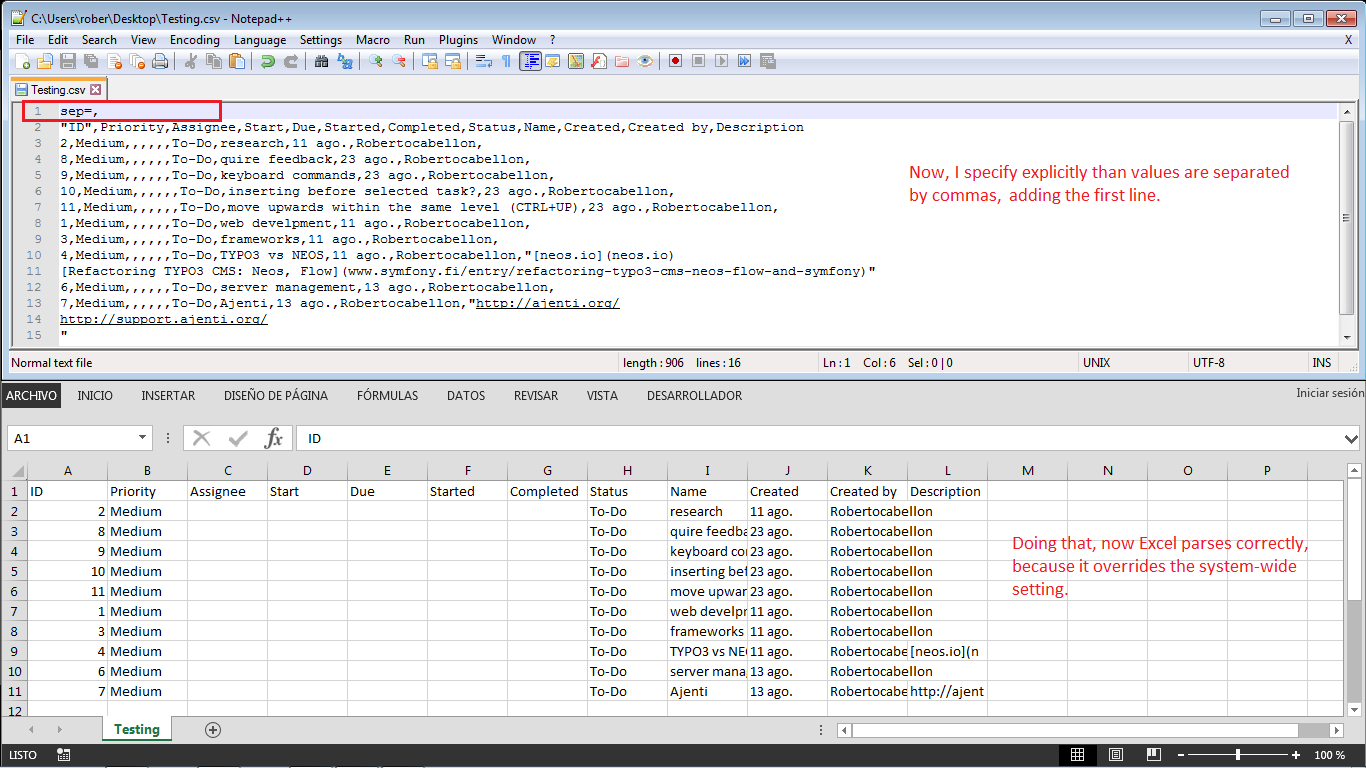Viewport: 1366px width, 768px height.
Task: Click the Function List icon in toolbar
Action: click(x=598, y=61)
